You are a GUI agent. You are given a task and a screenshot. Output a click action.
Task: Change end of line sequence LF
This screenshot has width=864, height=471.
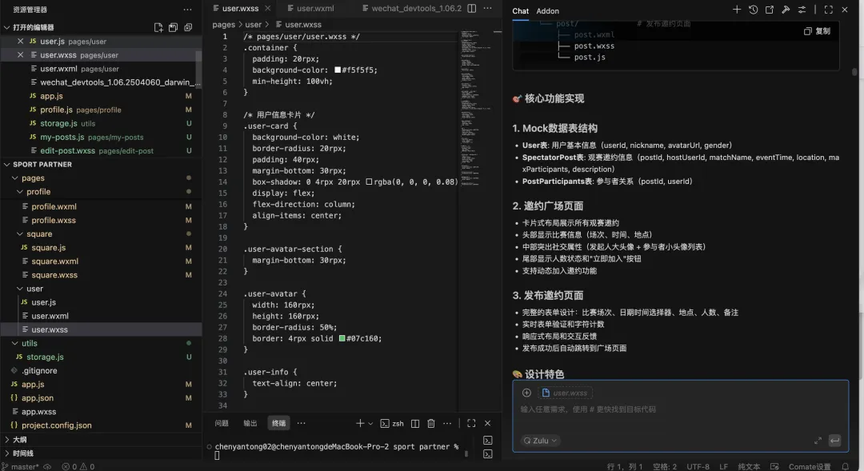coord(723,467)
